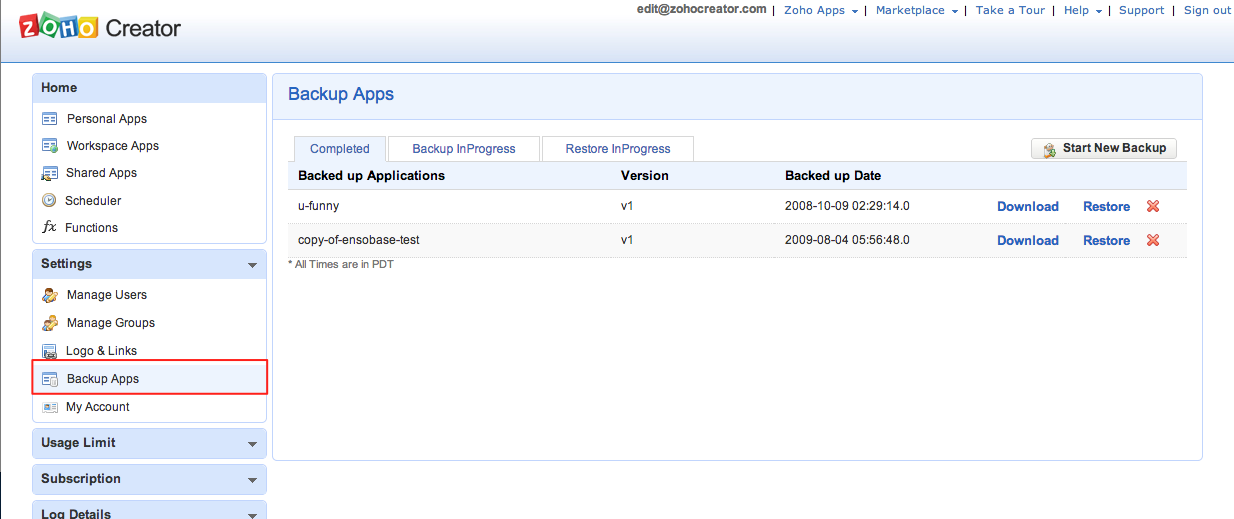Delete the copy-of-ensobase-test backup
Screen dimensions: 1234x519
click(1153, 240)
